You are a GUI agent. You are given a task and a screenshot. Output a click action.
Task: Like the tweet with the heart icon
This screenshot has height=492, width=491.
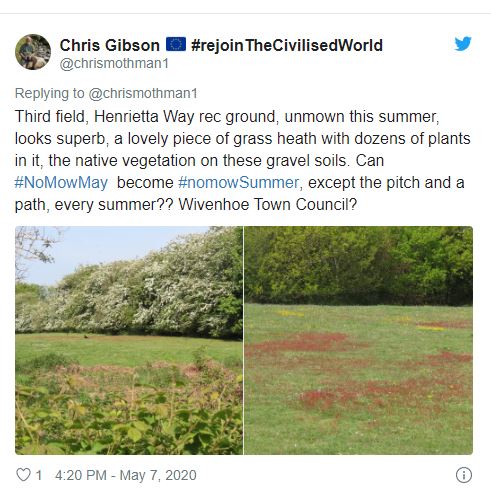[23, 475]
